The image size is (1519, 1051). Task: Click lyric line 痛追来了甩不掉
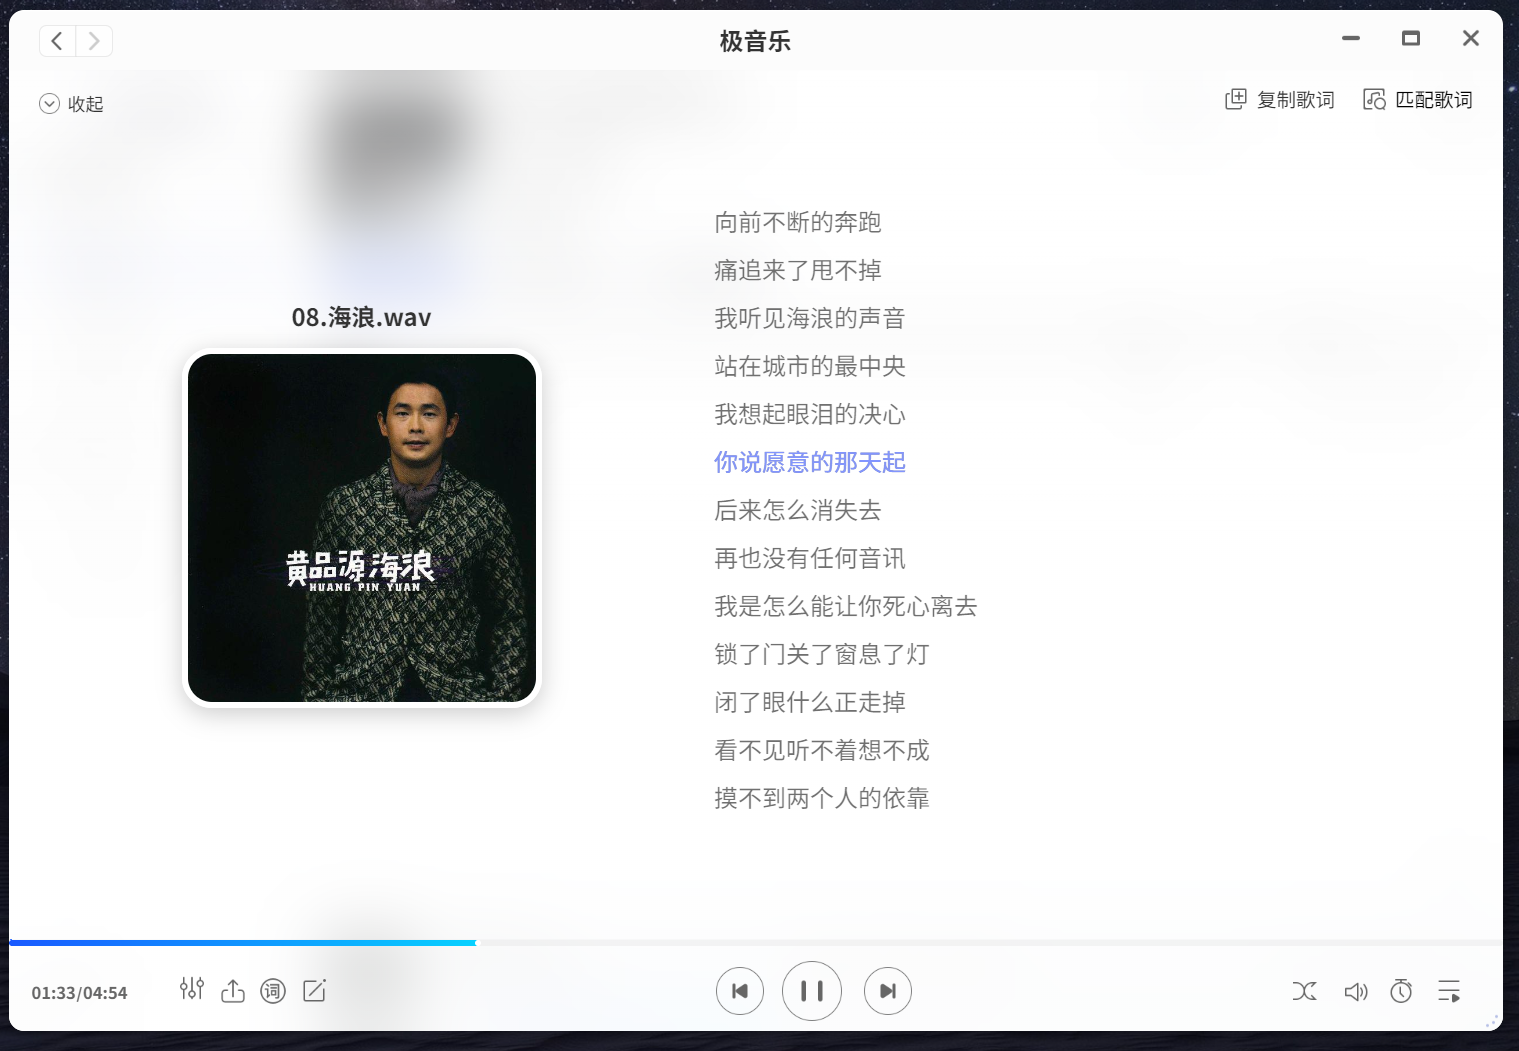798,270
